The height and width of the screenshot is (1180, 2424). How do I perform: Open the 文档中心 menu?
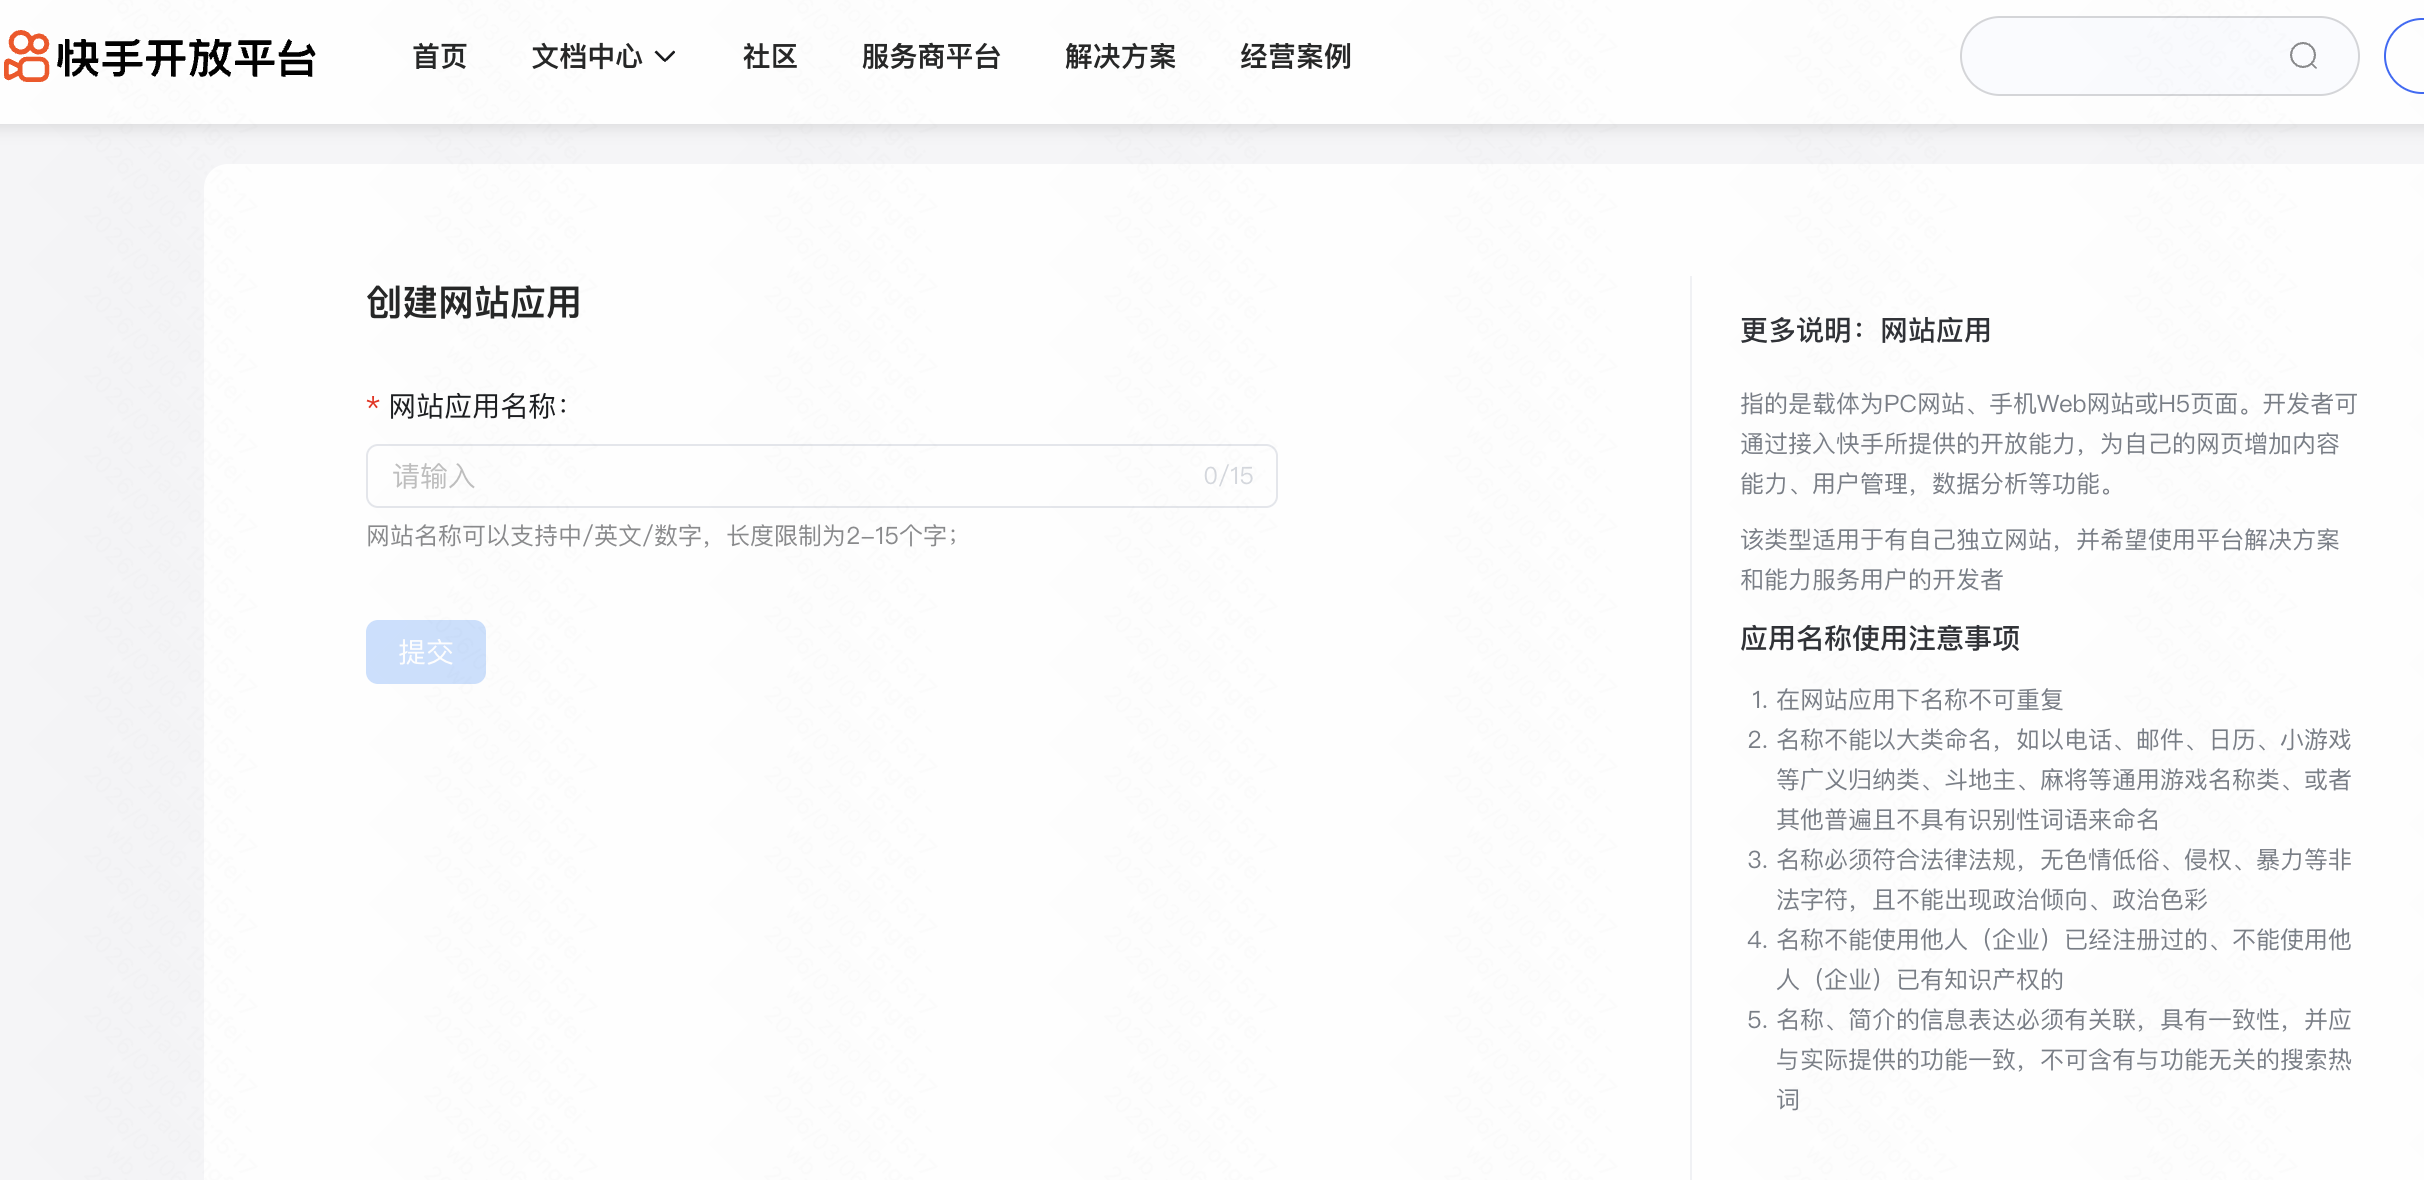pyautogui.click(x=587, y=57)
